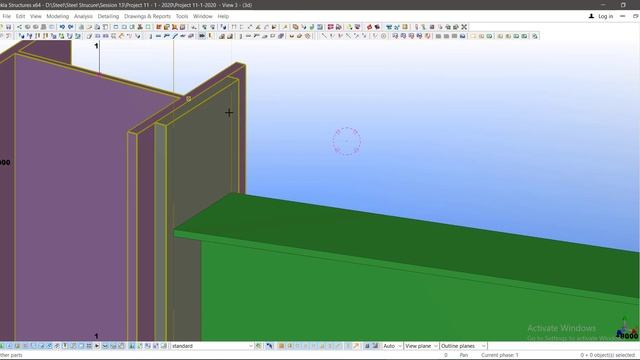Click the selection filter icon beside standard
The image size is (640, 360).
pos(258,346)
